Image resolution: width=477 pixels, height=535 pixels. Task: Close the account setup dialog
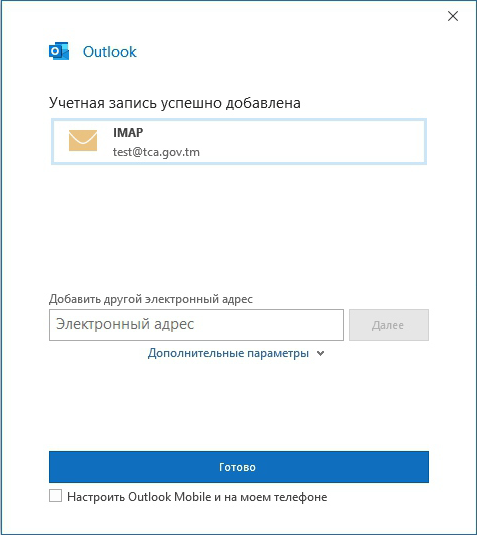tap(453, 16)
